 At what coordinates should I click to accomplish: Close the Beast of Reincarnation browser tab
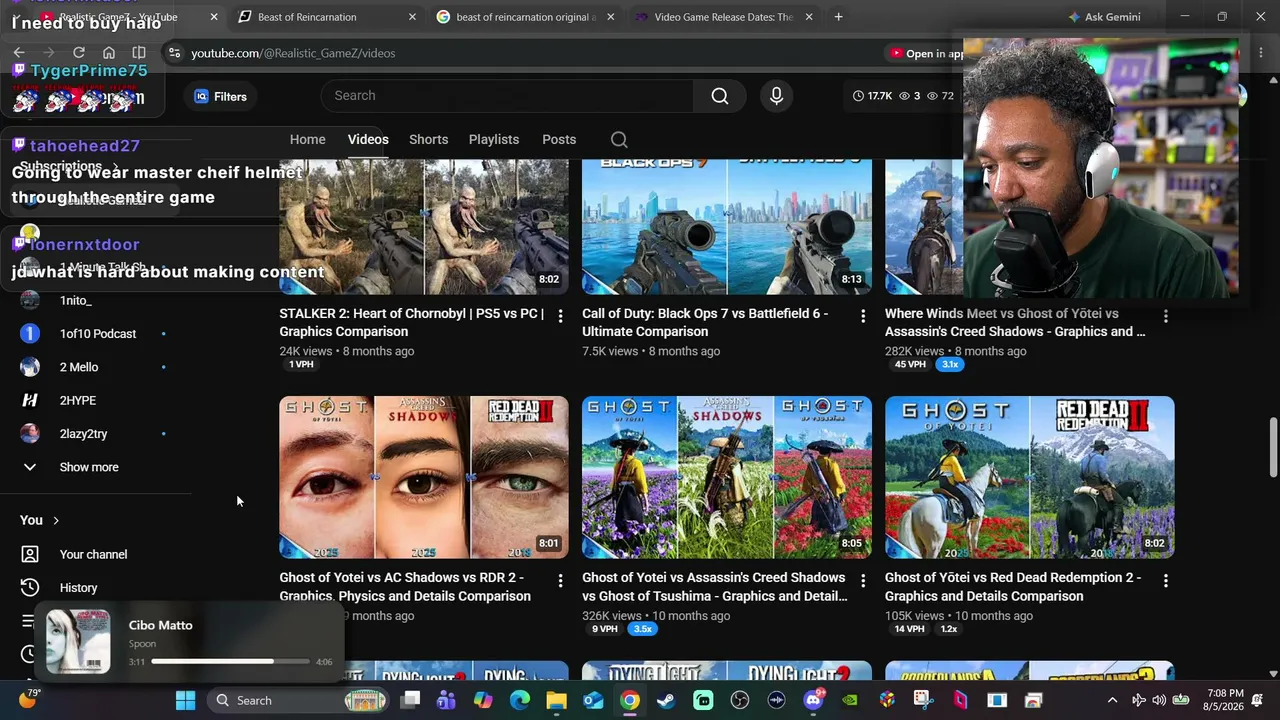click(412, 17)
